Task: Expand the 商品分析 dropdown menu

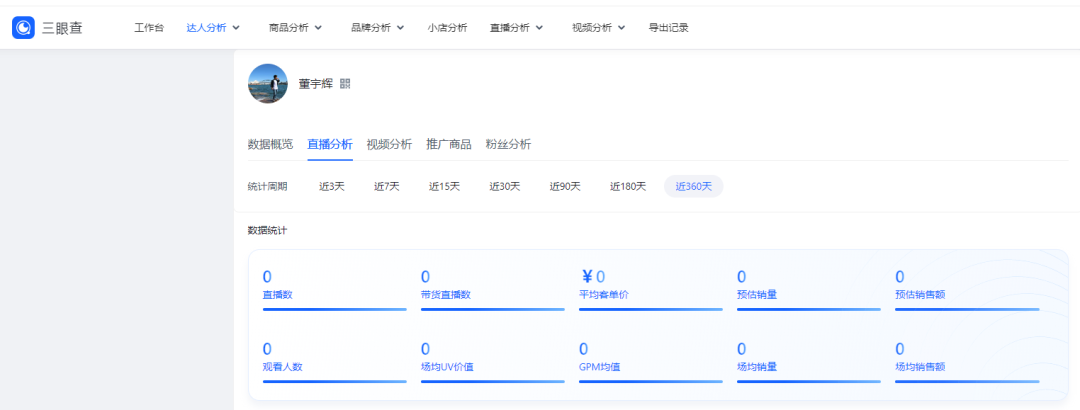Action: point(295,28)
